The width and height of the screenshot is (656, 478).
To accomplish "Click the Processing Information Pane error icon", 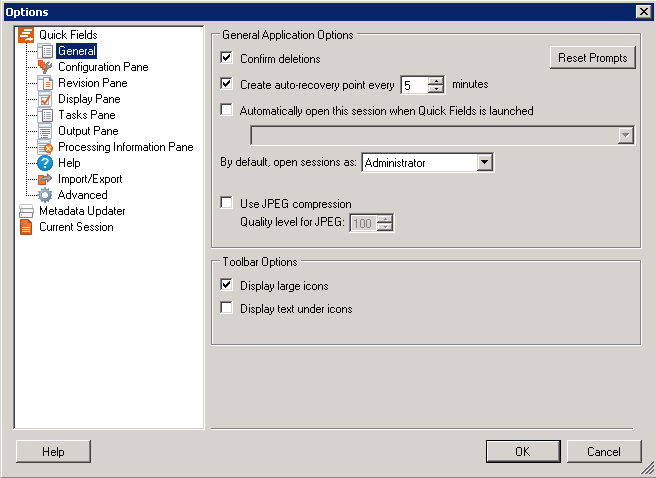I will point(45,147).
